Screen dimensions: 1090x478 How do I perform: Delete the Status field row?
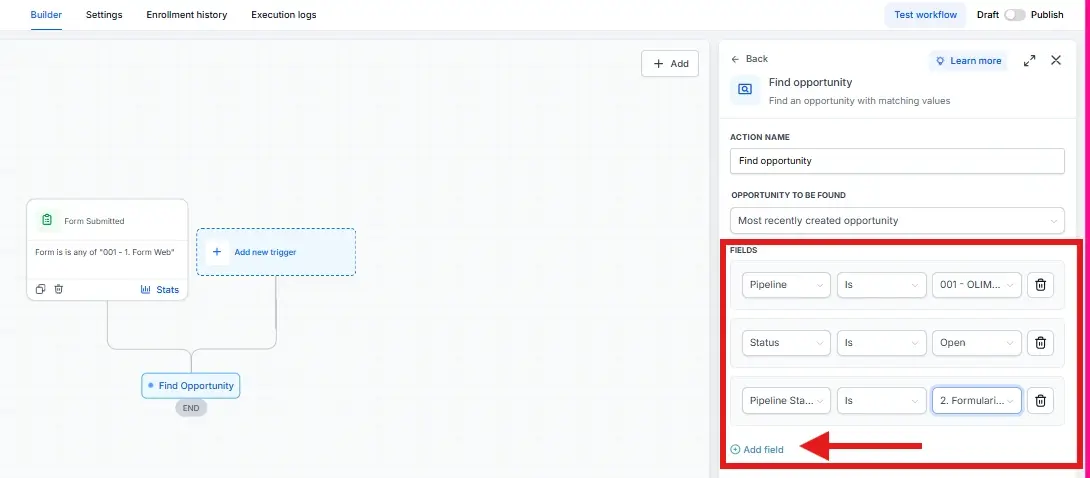click(x=1041, y=343)
